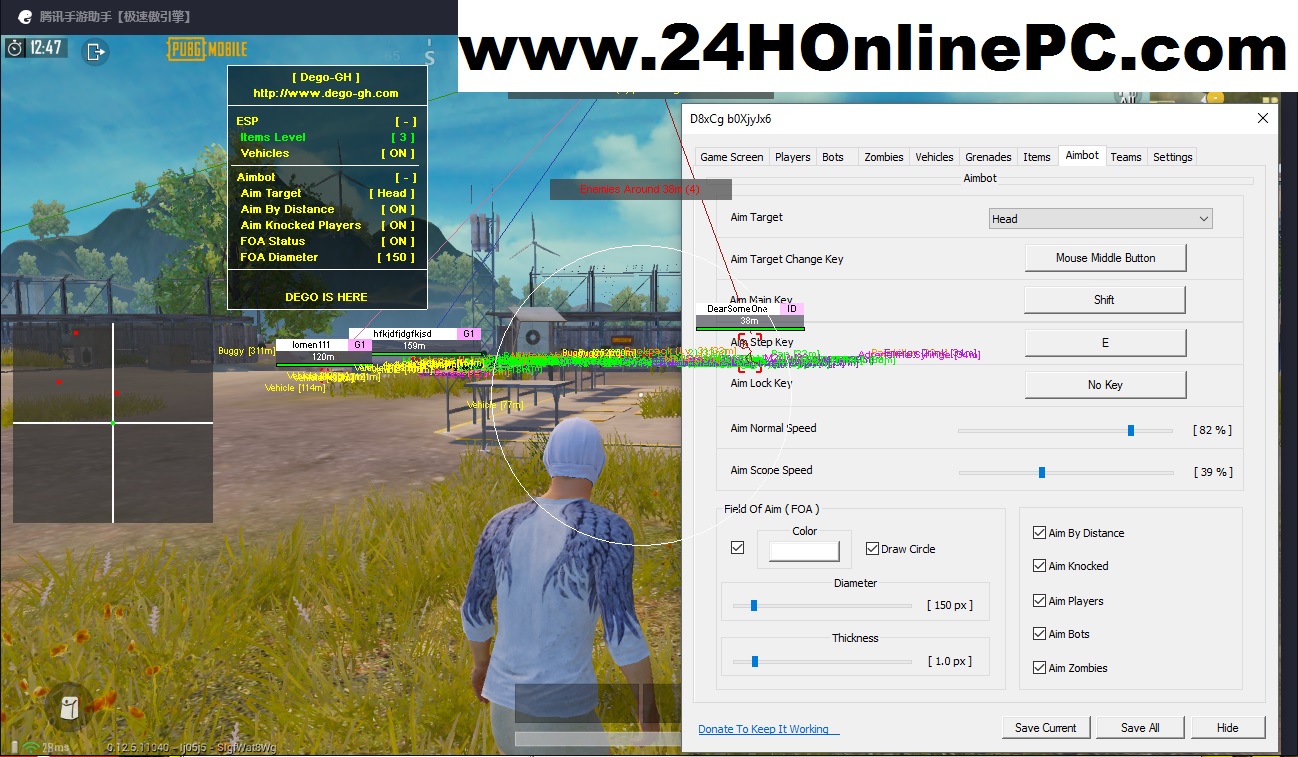Click the PUBG Mobile logo
The height and width of the screenshot is (757, 1298).
coord(206,48)
